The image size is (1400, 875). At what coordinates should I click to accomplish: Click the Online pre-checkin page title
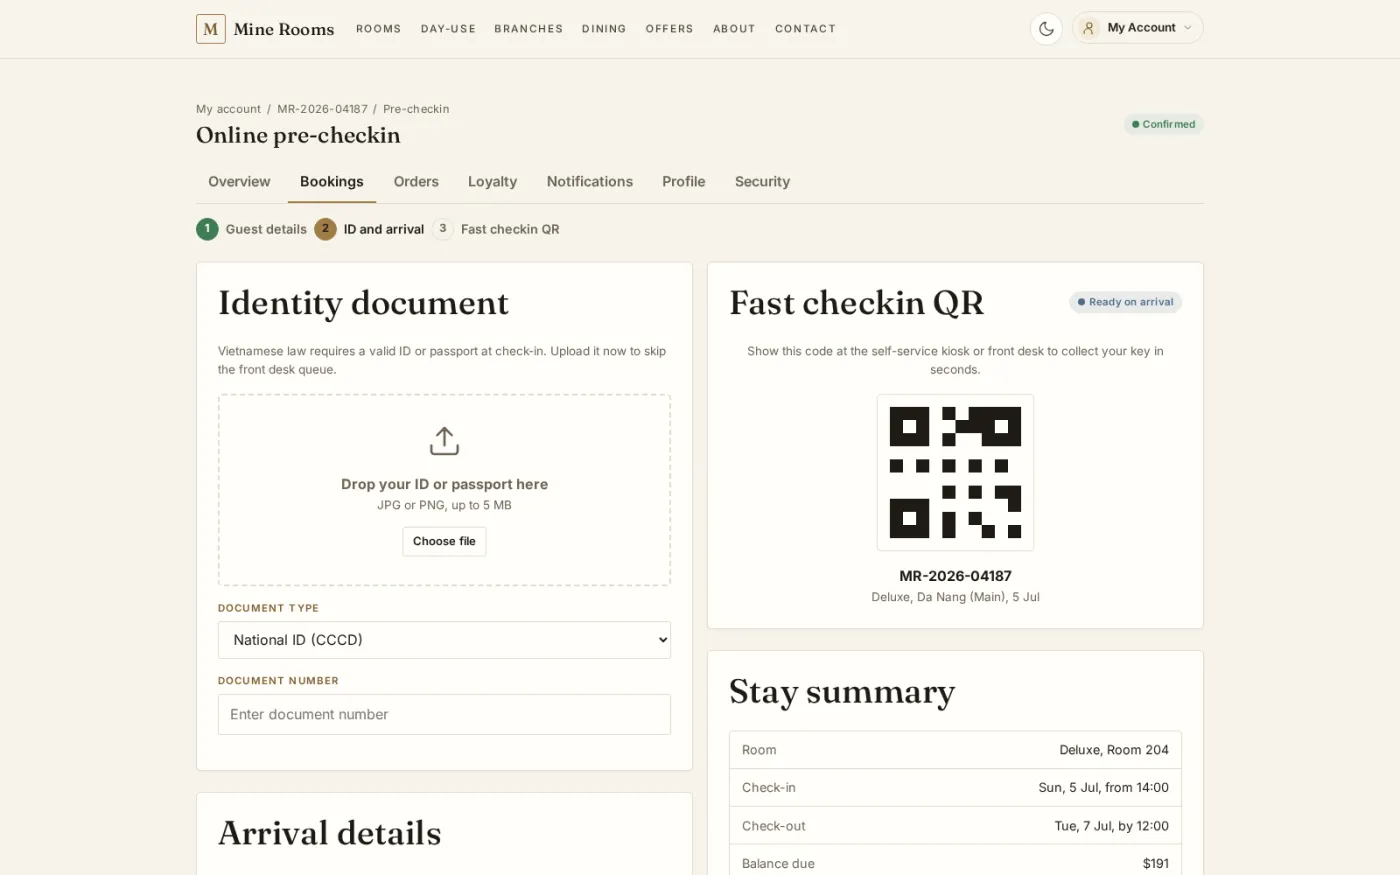click(x=298, y=135)
